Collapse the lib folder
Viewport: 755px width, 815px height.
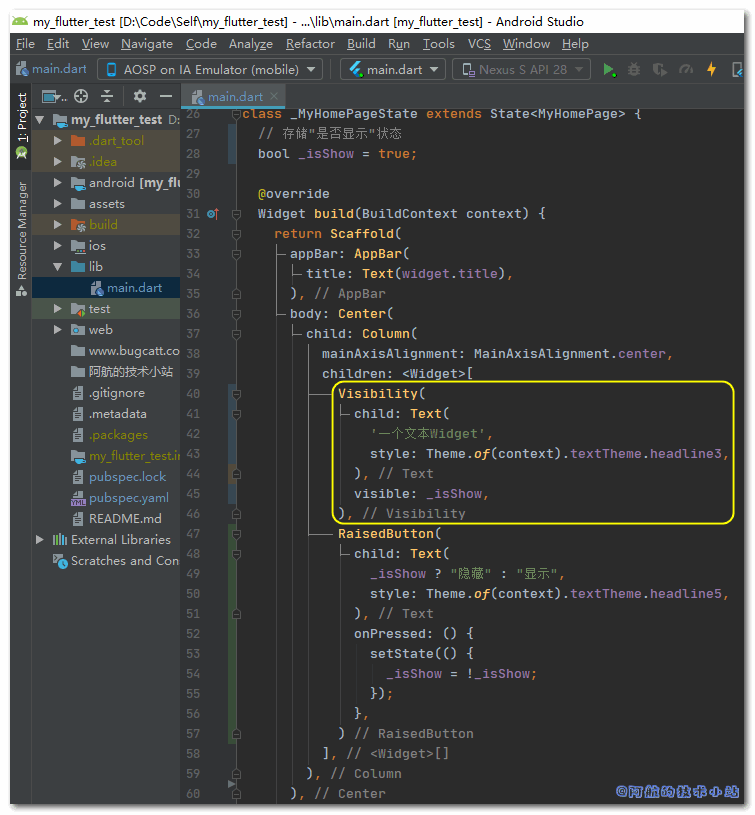tap(58, 267)
